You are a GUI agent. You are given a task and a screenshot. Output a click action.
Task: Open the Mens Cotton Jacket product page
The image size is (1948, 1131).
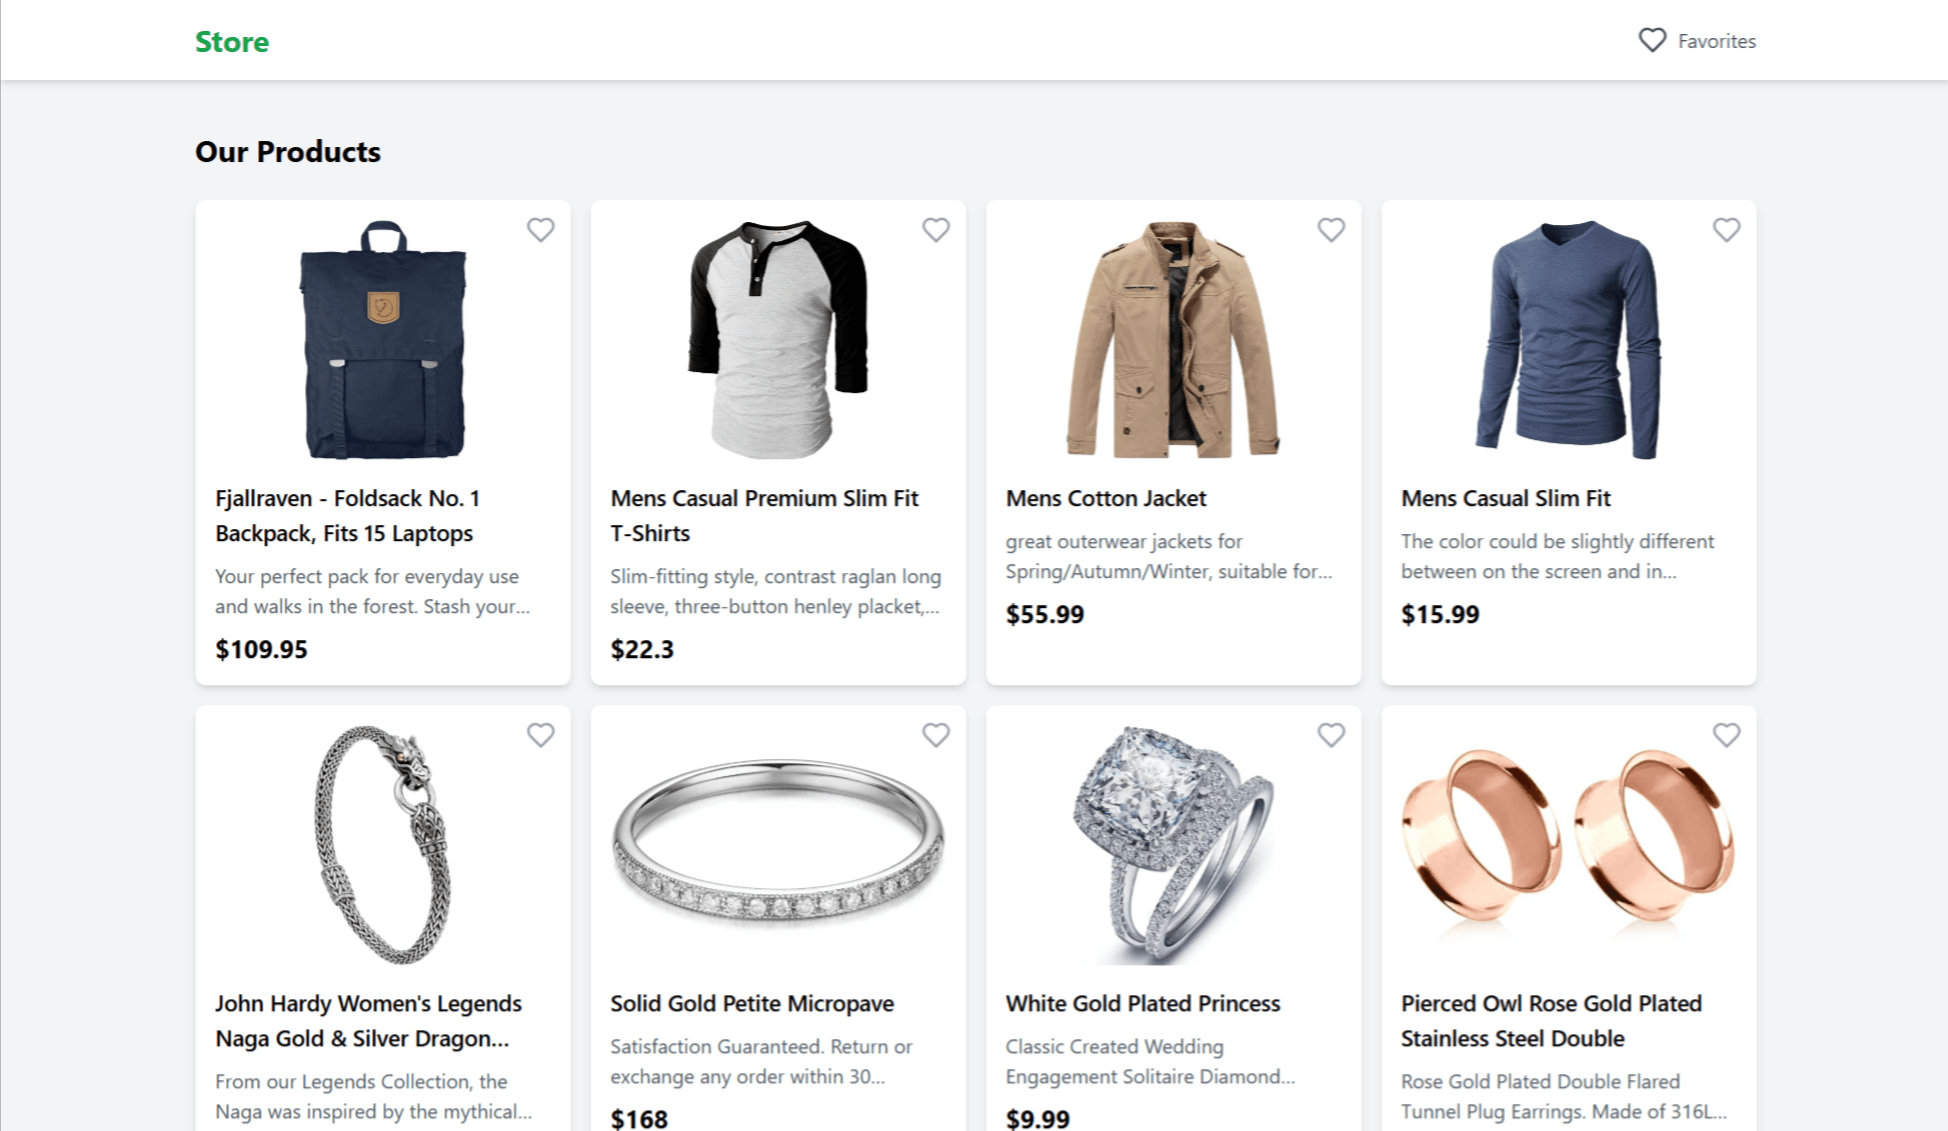coord(1106,497)
